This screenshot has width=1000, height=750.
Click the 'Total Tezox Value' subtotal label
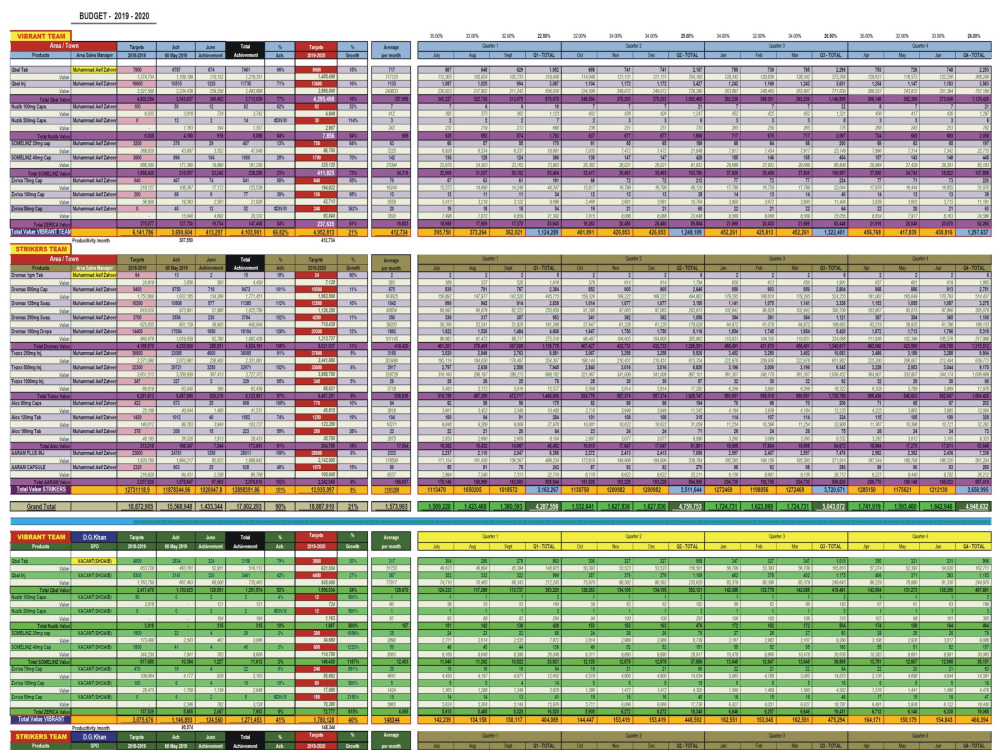click(41, 396)
